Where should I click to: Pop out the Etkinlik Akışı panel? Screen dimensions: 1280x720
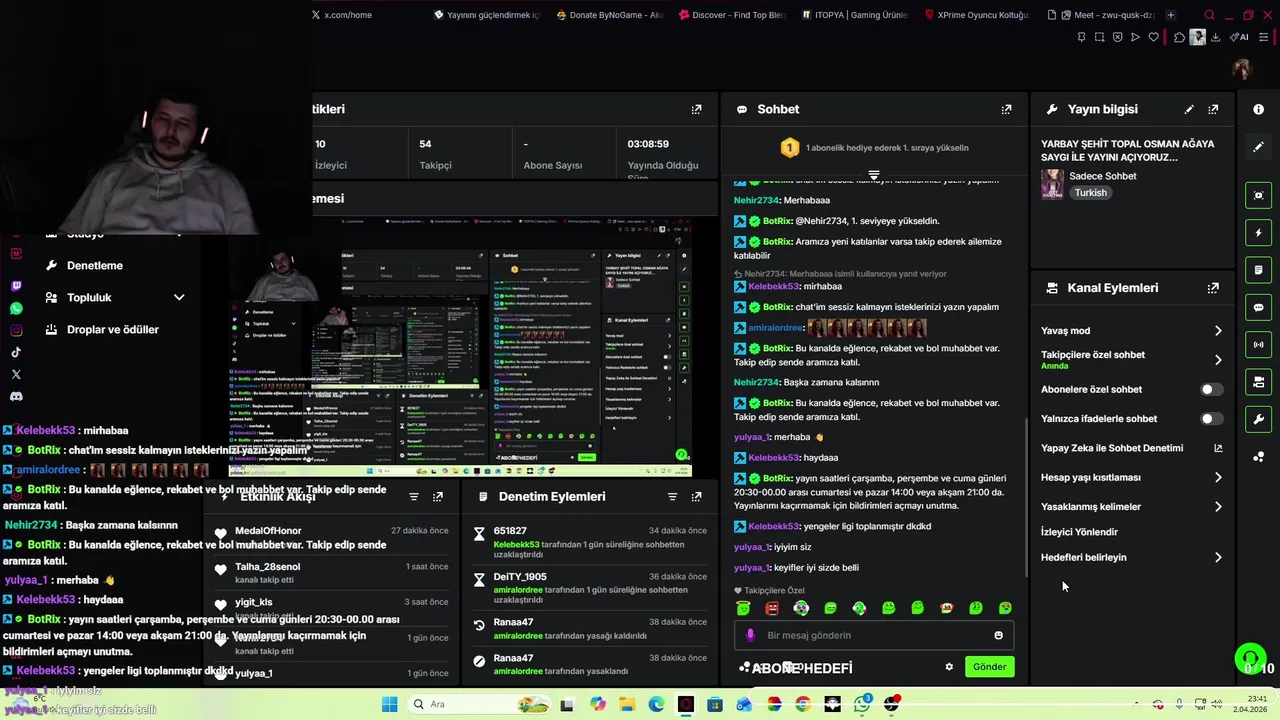[438, 497]
